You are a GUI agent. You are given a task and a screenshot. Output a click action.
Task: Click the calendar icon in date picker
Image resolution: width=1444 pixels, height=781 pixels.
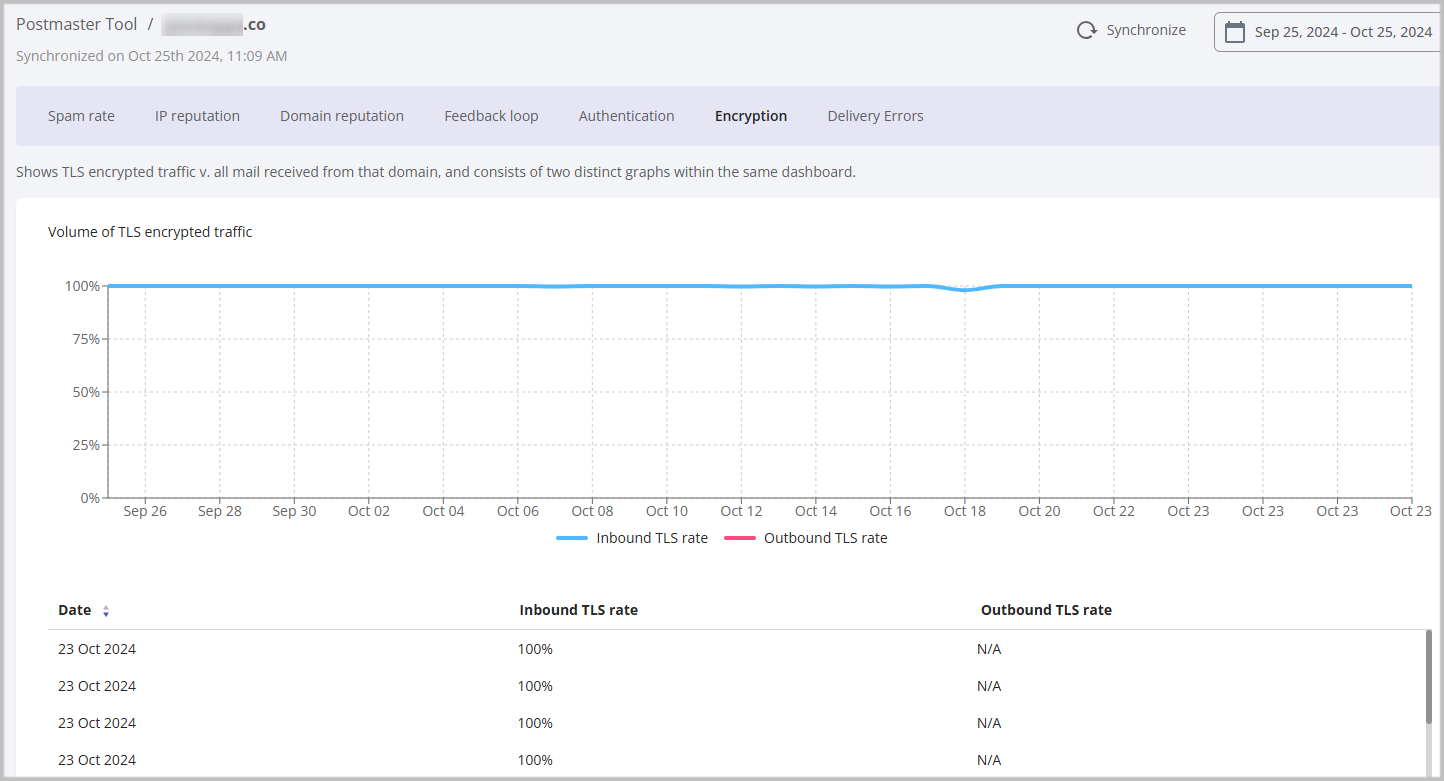point(1235,32)
